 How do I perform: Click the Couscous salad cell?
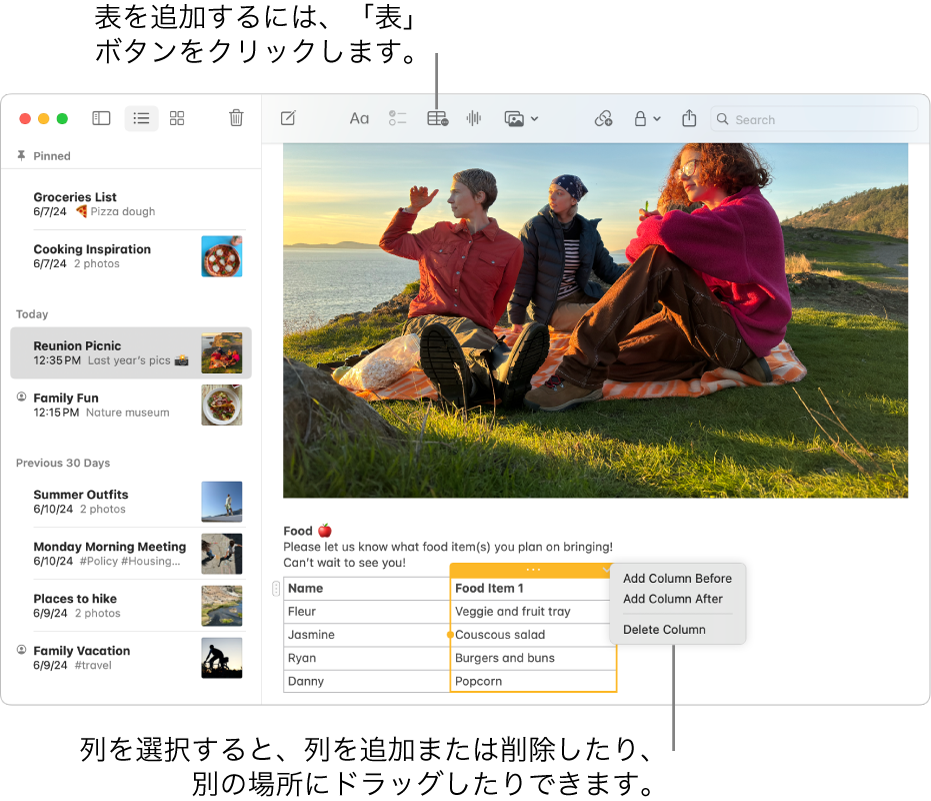(x=533, y=635)
